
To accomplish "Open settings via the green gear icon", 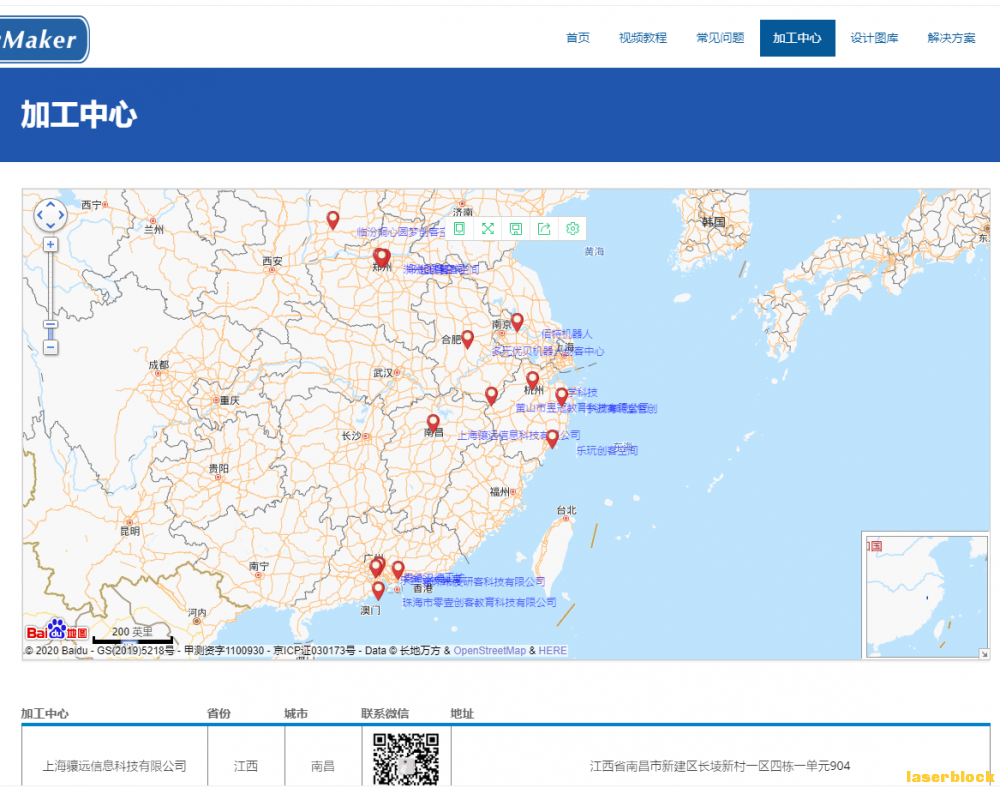I will coord(573,229).
